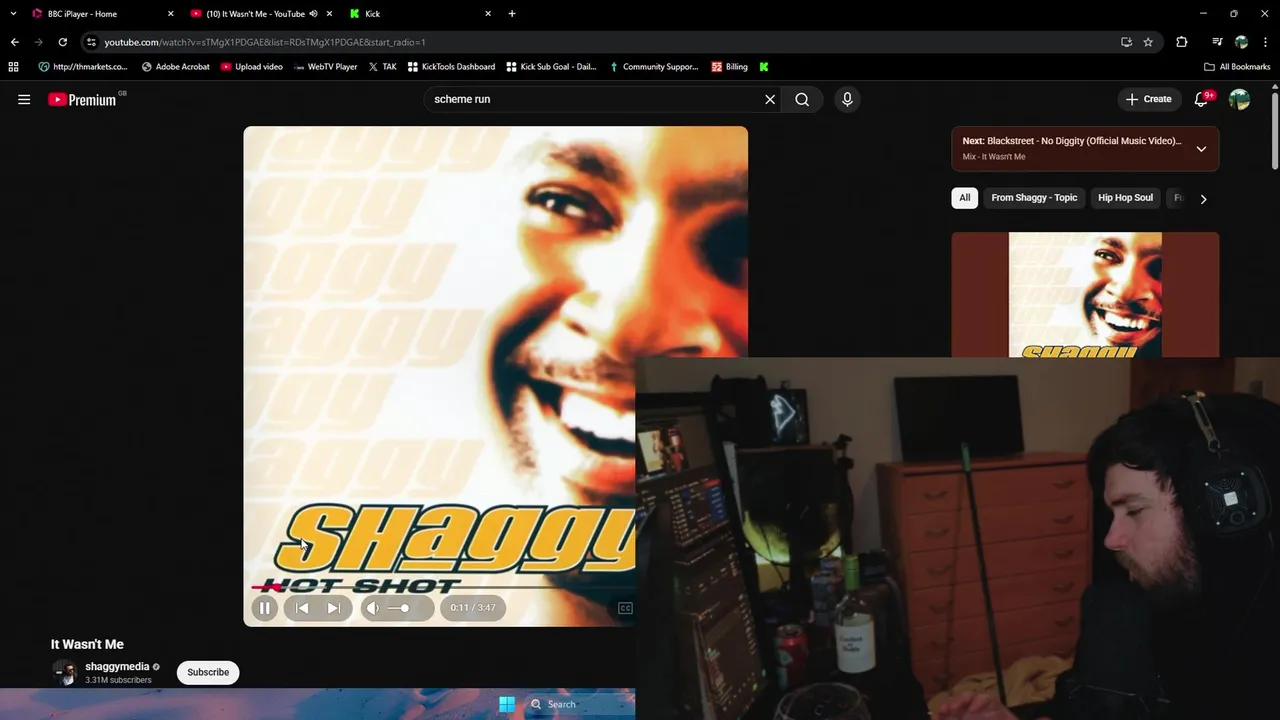Open the Apps grid in bookmarks bar

pos(13,67)
